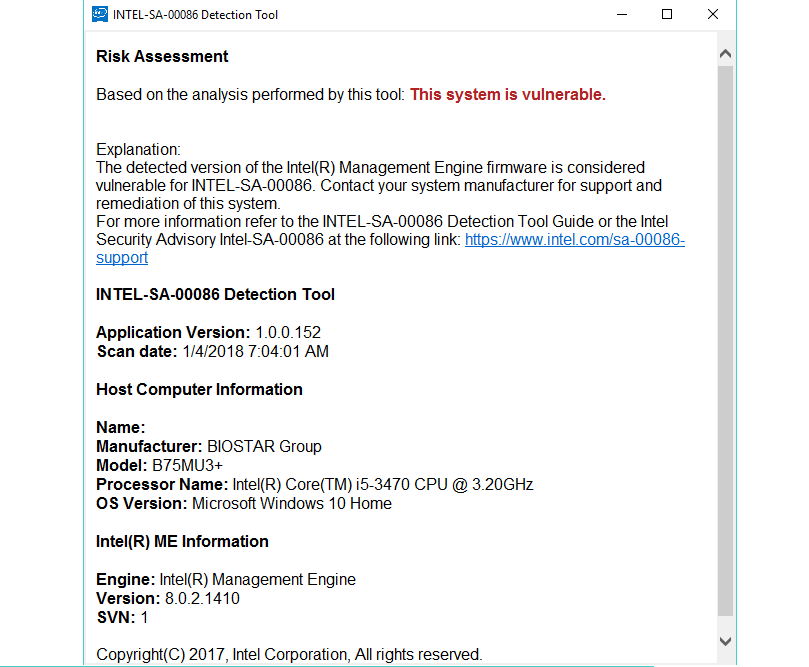The image size is (809, 667).
Task: Click the 'Name:' label
Action: tap(121, 427)
